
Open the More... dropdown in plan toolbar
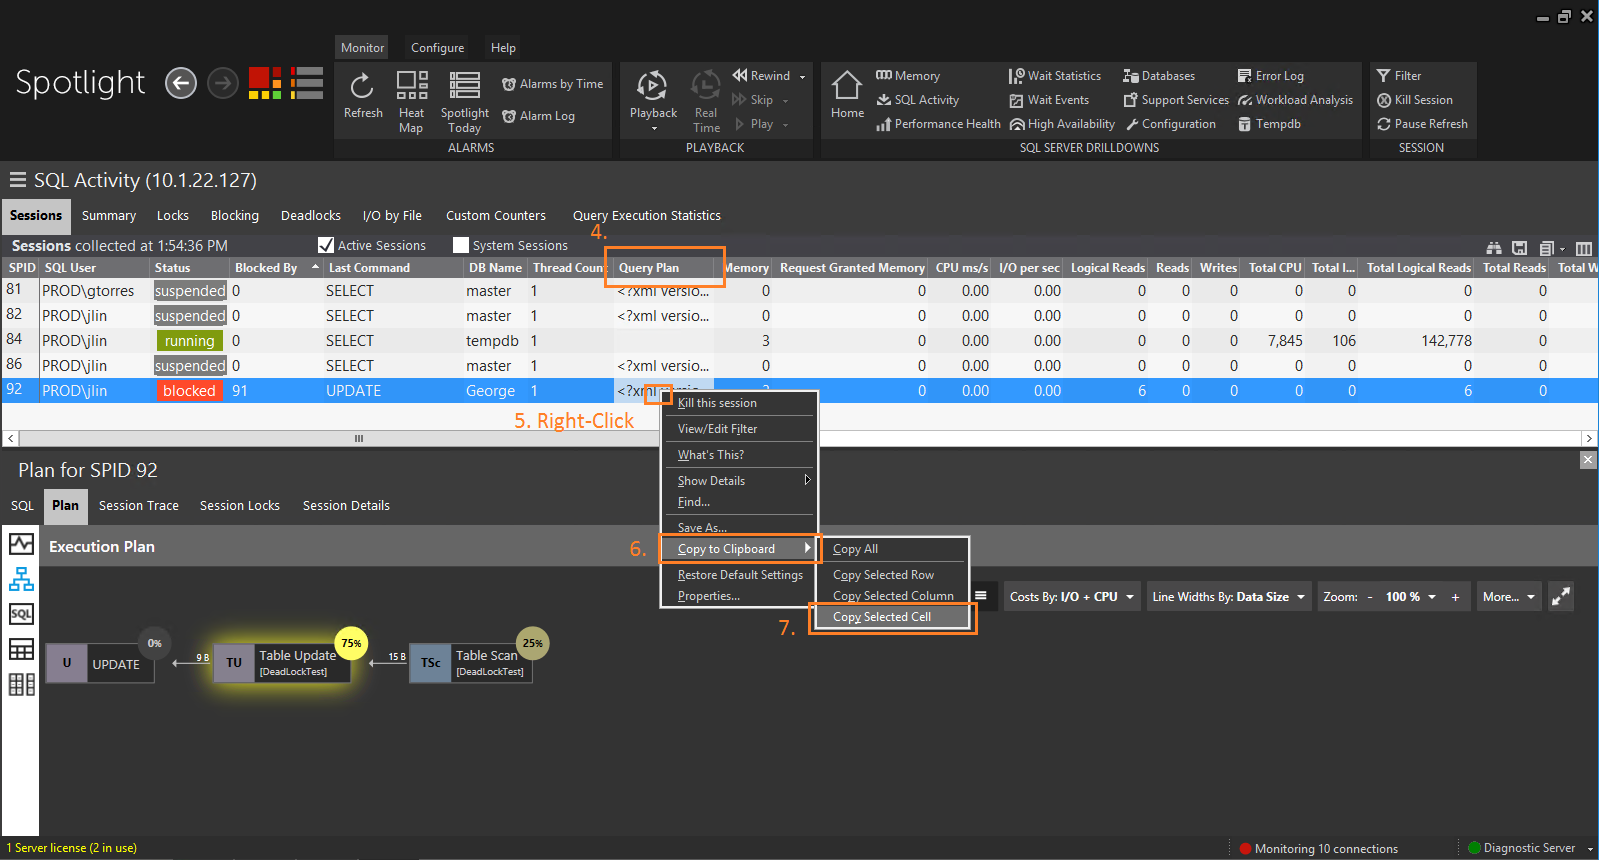point(1508,597)
